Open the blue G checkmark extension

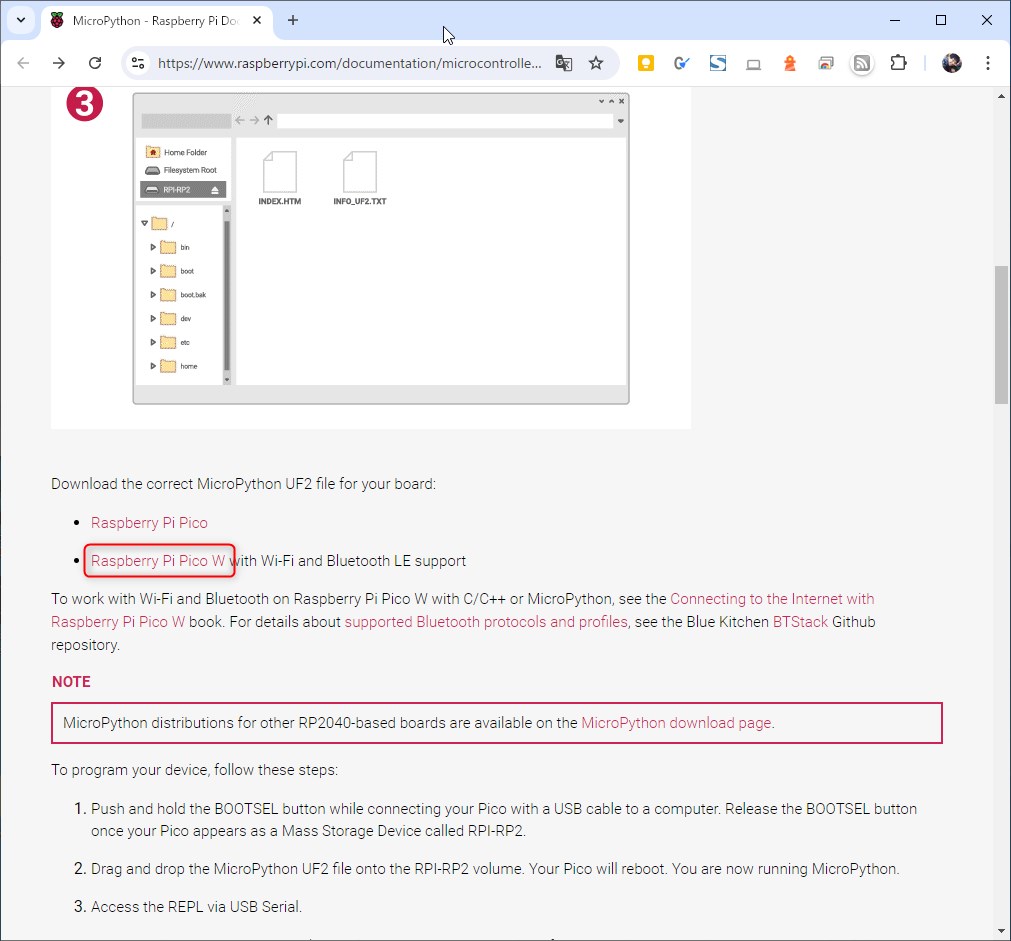[x=682, y=63]
